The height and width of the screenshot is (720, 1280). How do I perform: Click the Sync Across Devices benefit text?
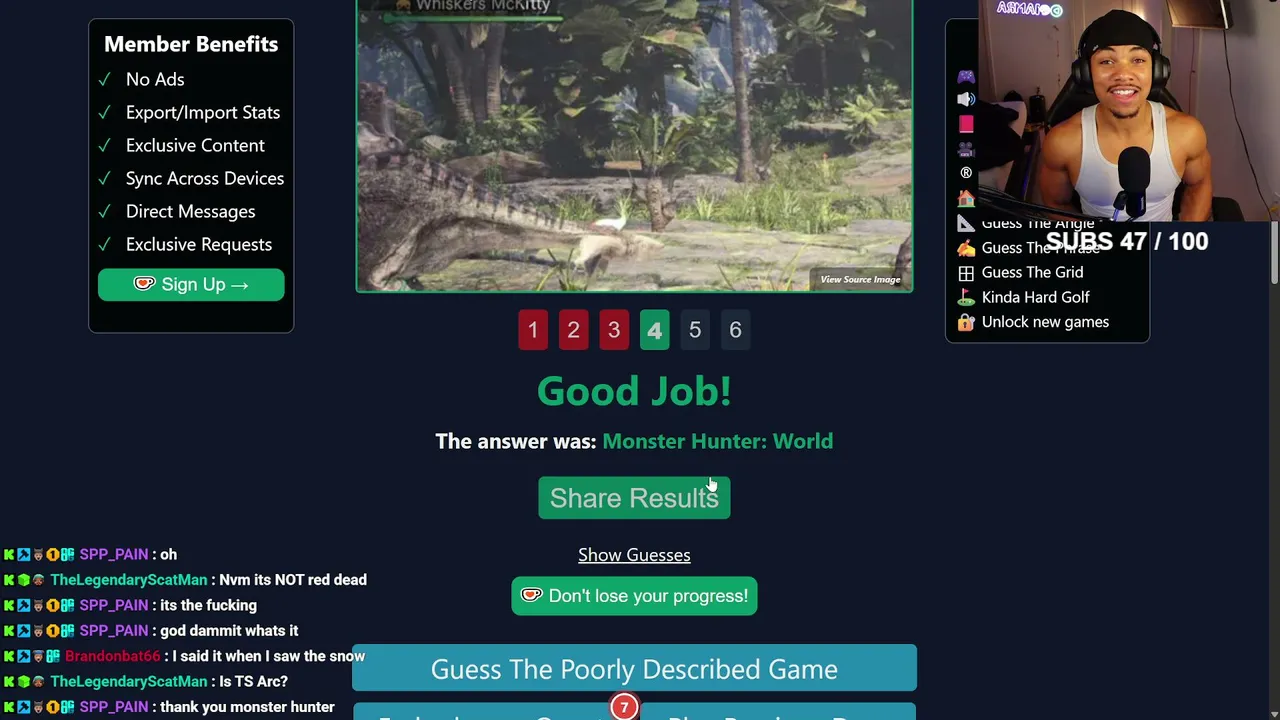(x=205, y=178)
